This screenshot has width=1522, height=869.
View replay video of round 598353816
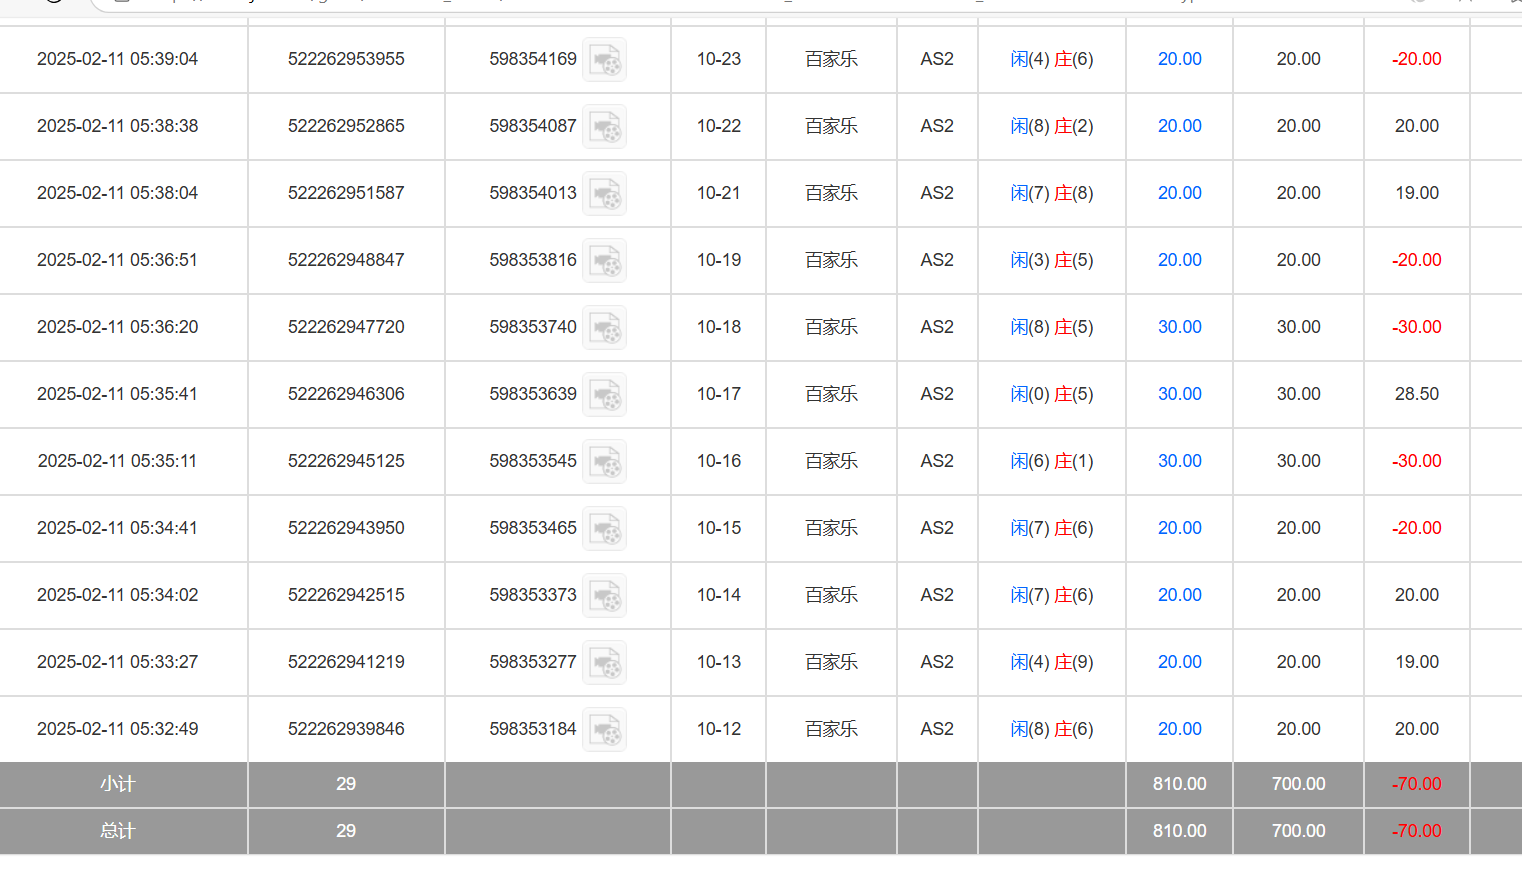[604, 261]
